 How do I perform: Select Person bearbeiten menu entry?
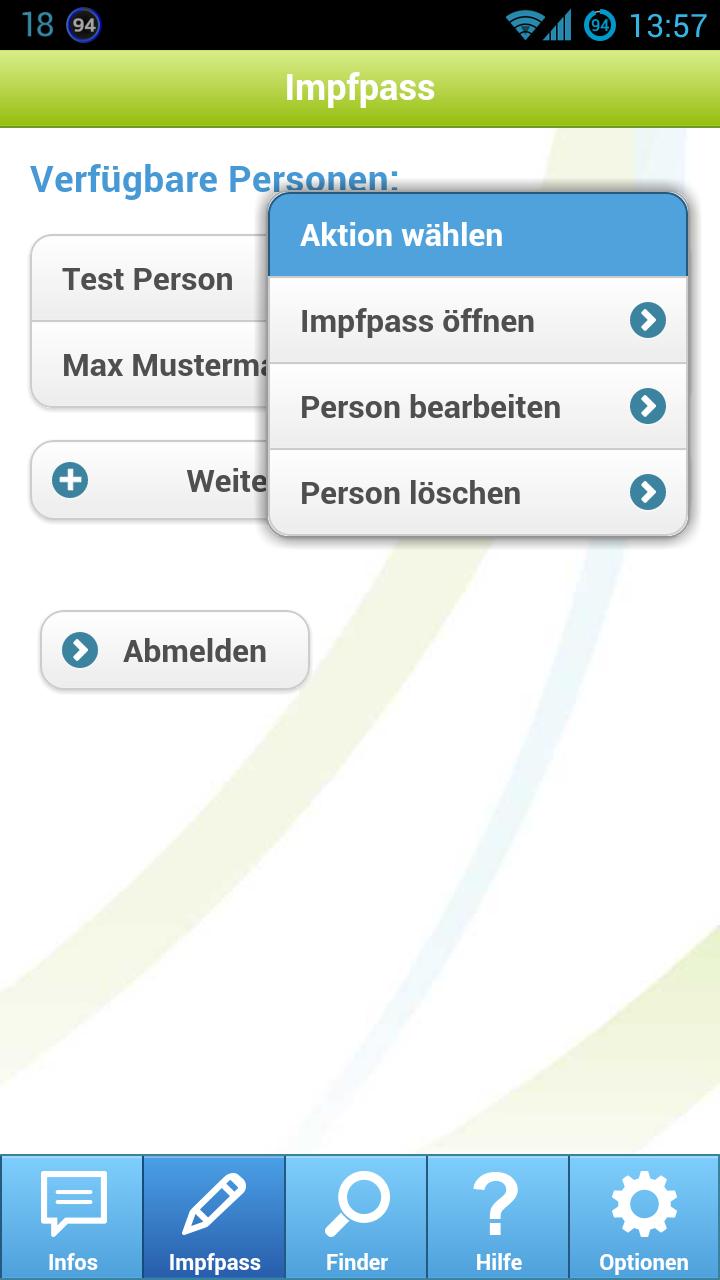(x=430, y=407)
